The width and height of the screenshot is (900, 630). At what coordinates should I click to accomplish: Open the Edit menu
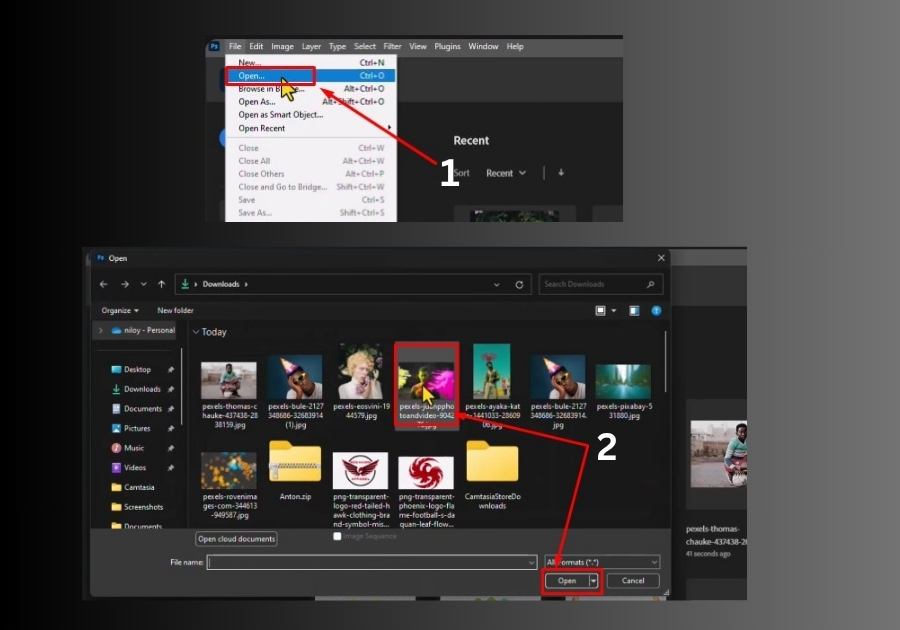point(256,46)
